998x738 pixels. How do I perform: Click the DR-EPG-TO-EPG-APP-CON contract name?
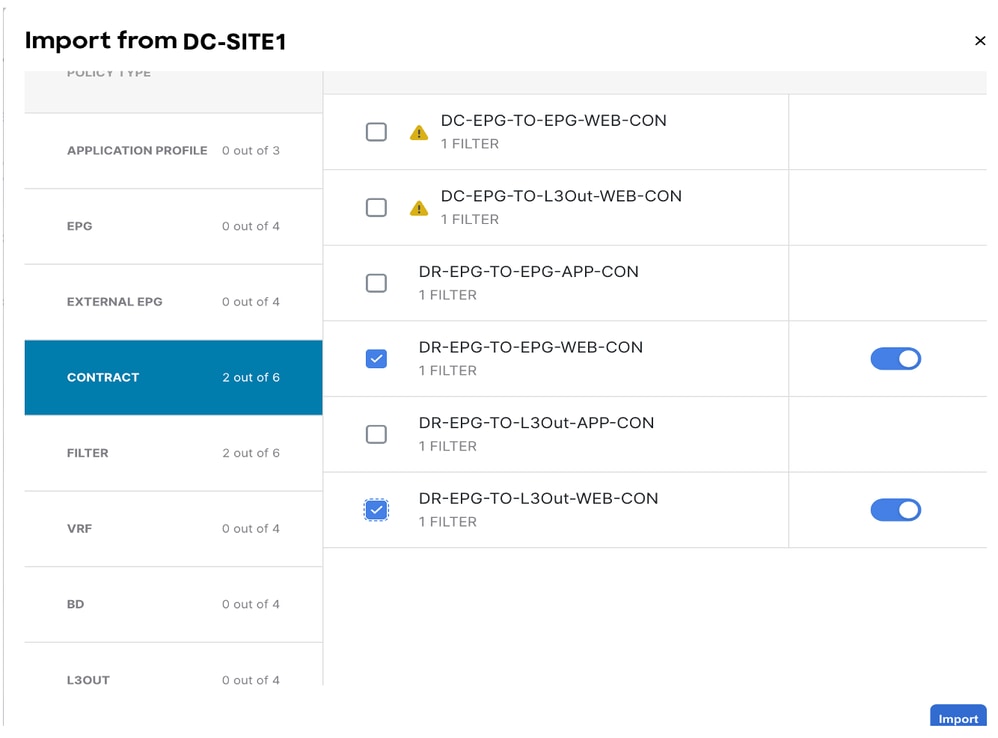528,272
